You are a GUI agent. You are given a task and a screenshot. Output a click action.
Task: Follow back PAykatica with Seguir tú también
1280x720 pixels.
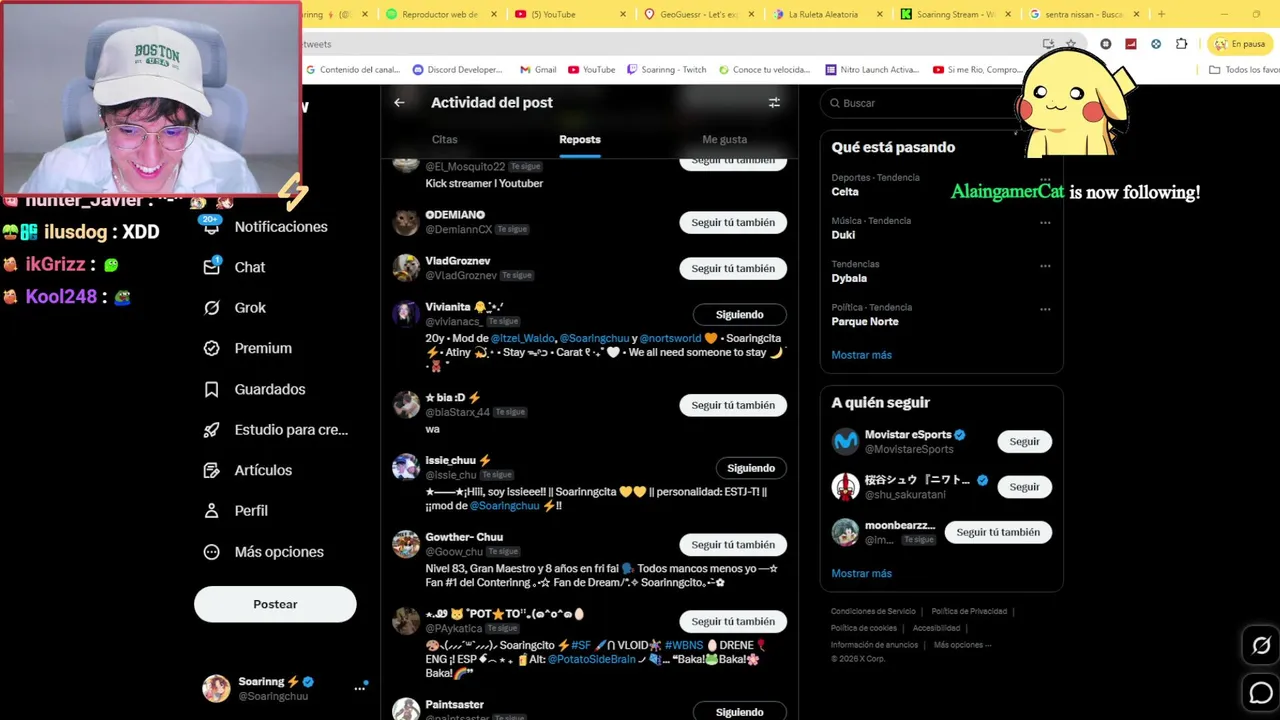[733, 622]
